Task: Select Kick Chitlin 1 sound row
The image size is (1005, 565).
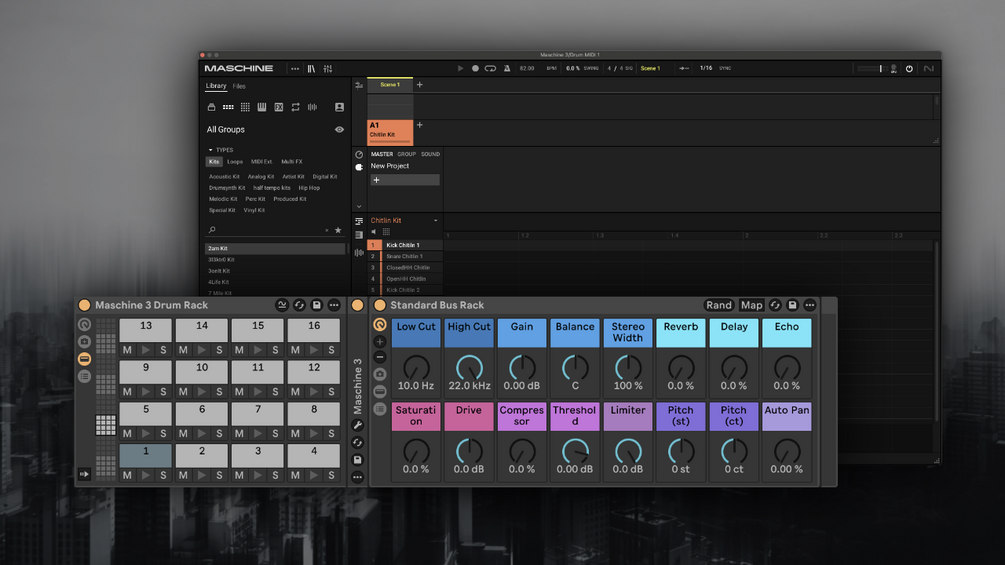Action: pyautogui.click(x=404, y=245)
